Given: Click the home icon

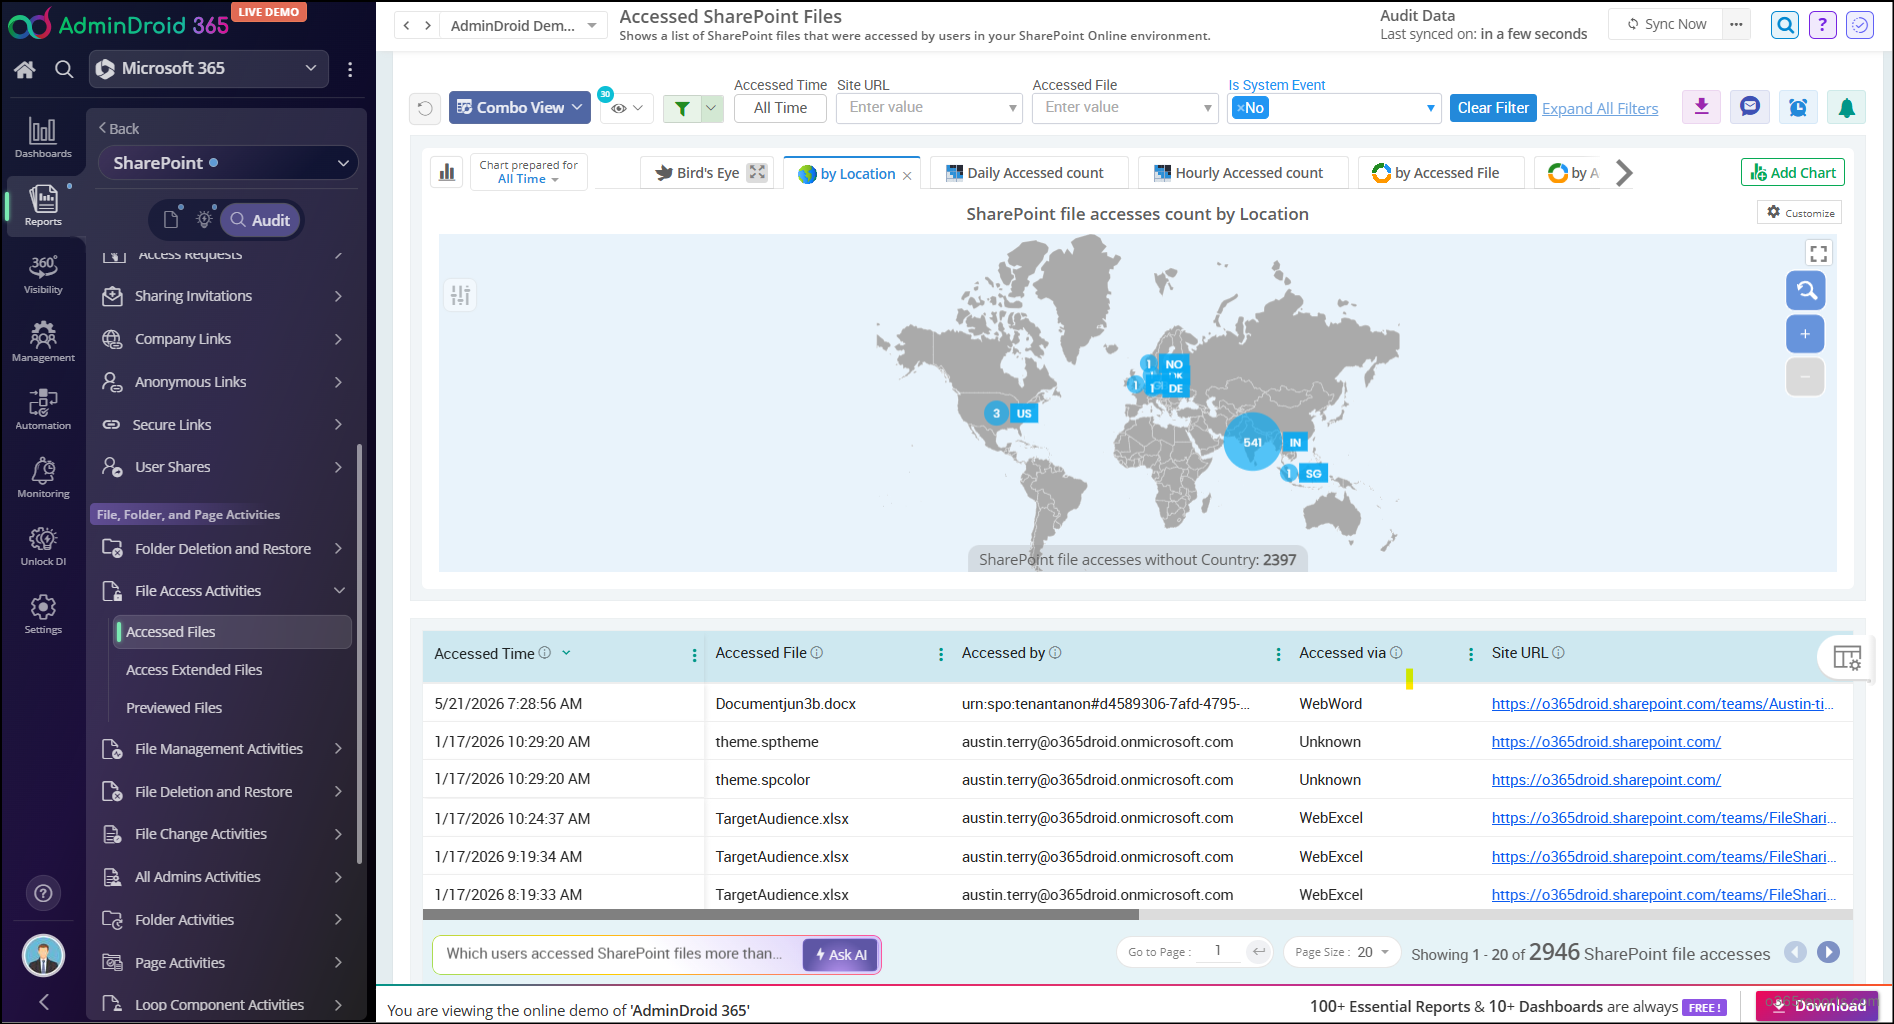Looking at the screenshot, I should pyautogui.click(x=24, y=69).
